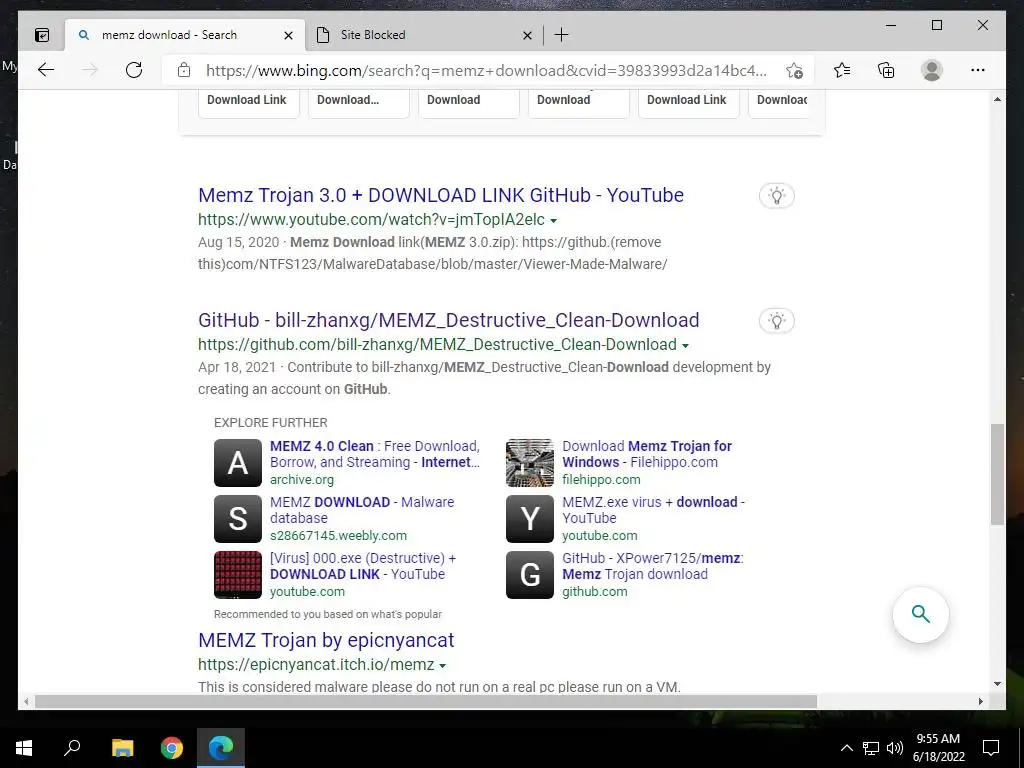This screenshot has height=768, width=1024.
Task: Click the youtube 'Y' thumbnail
Action: 530,519
